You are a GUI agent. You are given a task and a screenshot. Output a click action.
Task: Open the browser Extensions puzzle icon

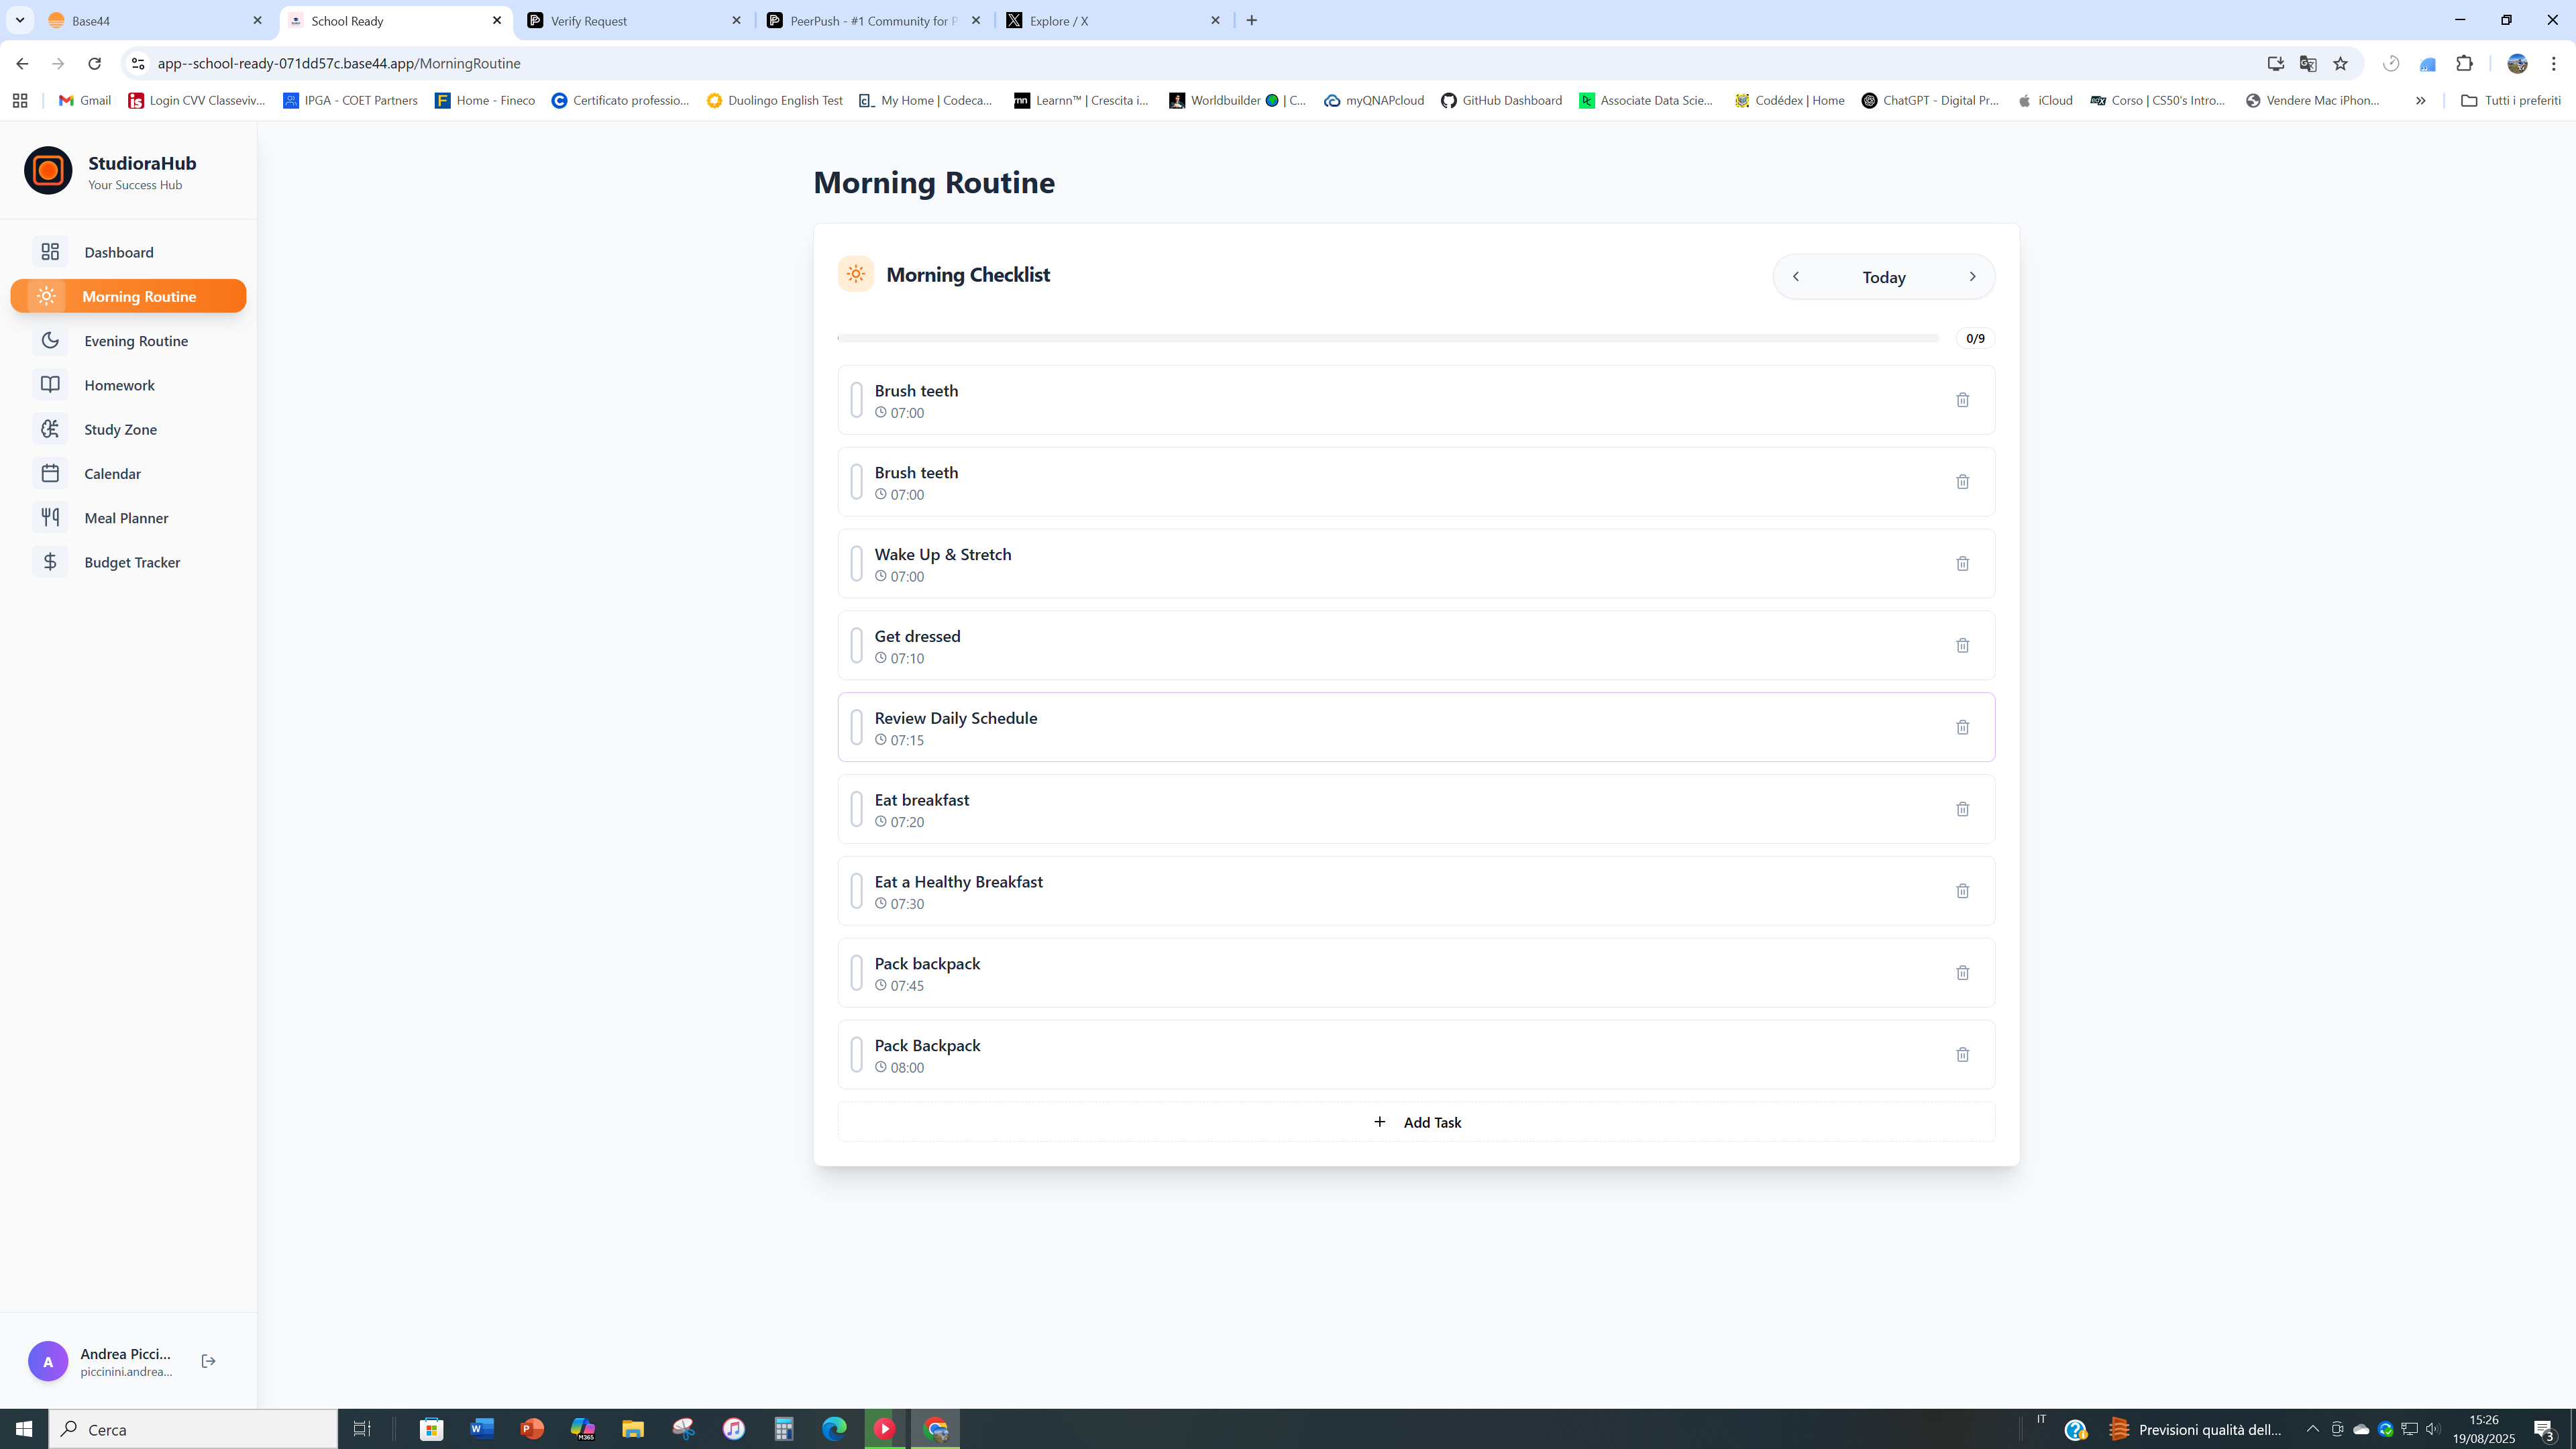[2464, 64]
